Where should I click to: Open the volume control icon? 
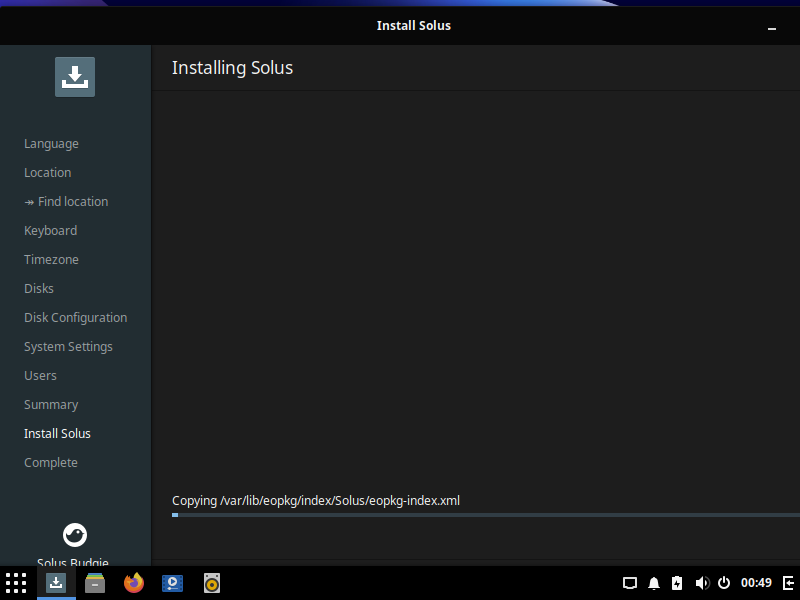pyautogui.click(x=702, y=583)
